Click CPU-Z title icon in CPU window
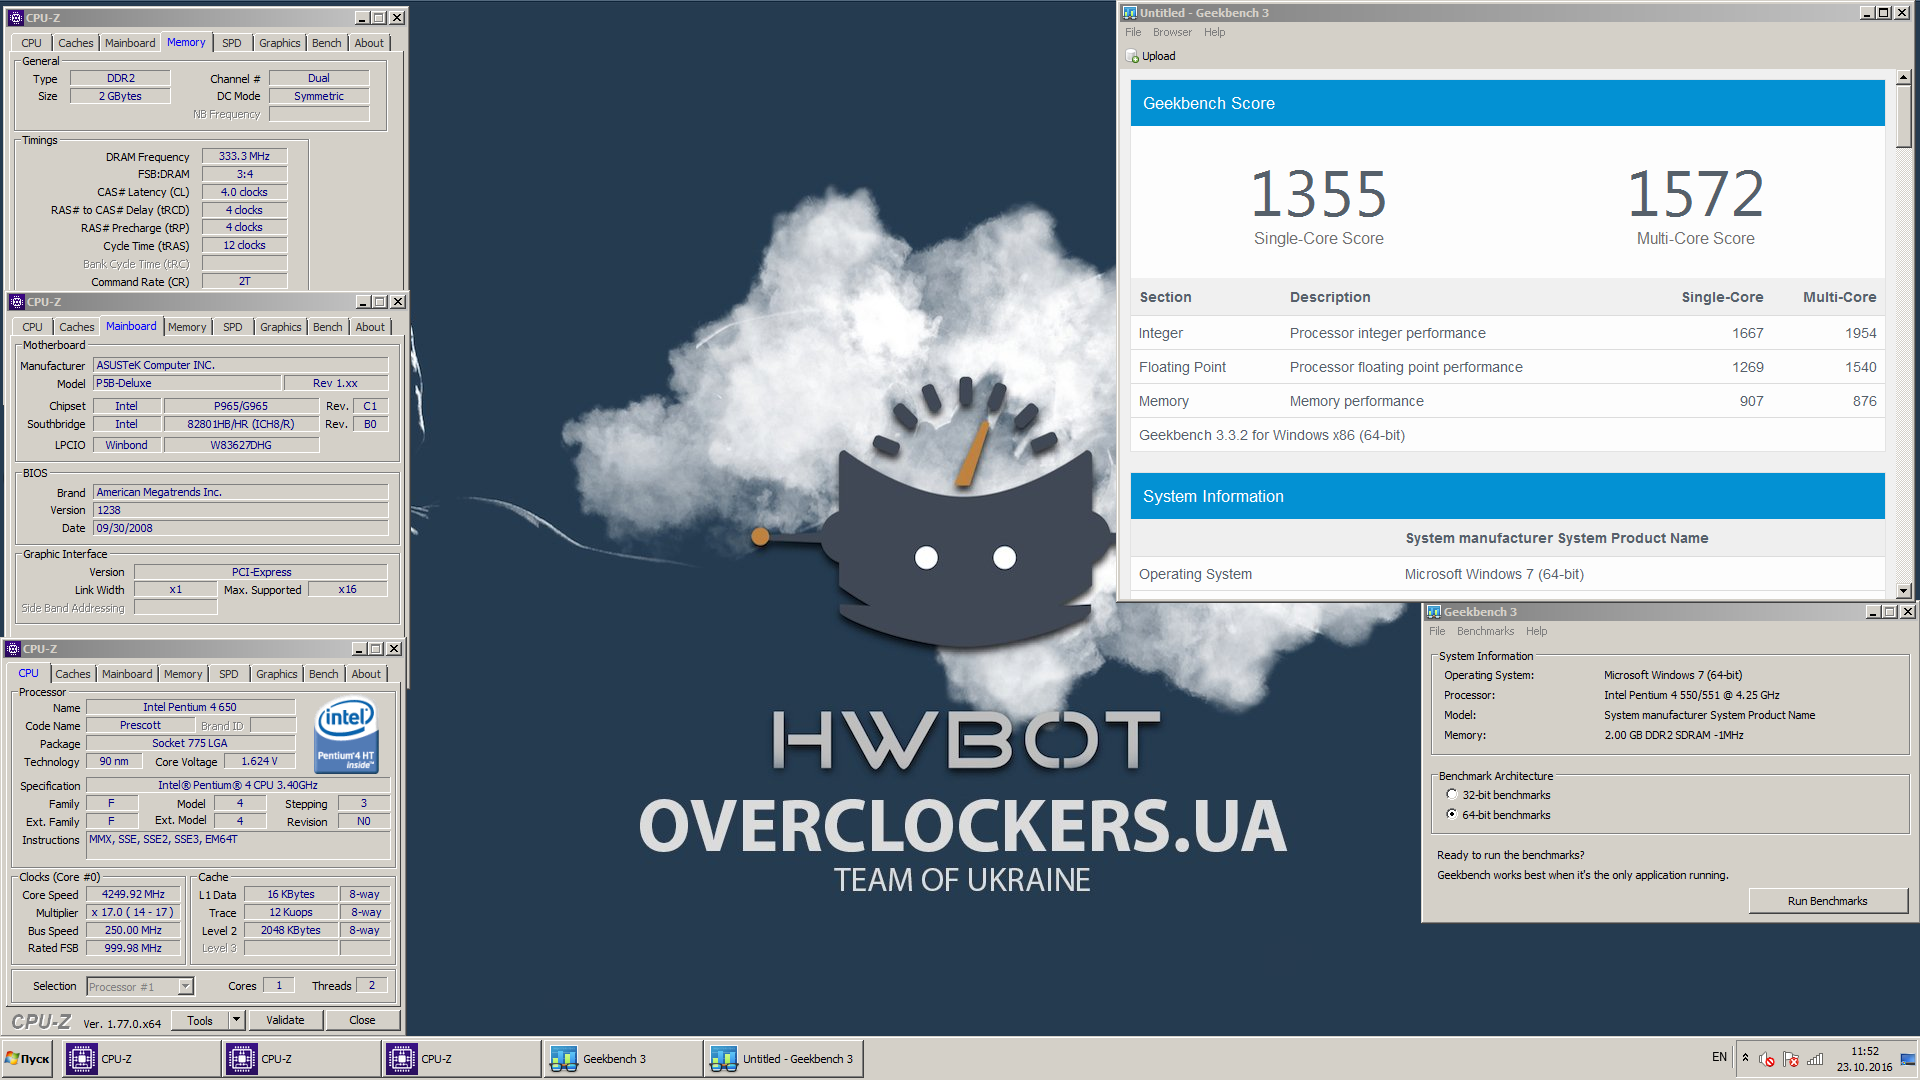The height and width of the screenshot is (1080, 1920). [x=13, y=649]
